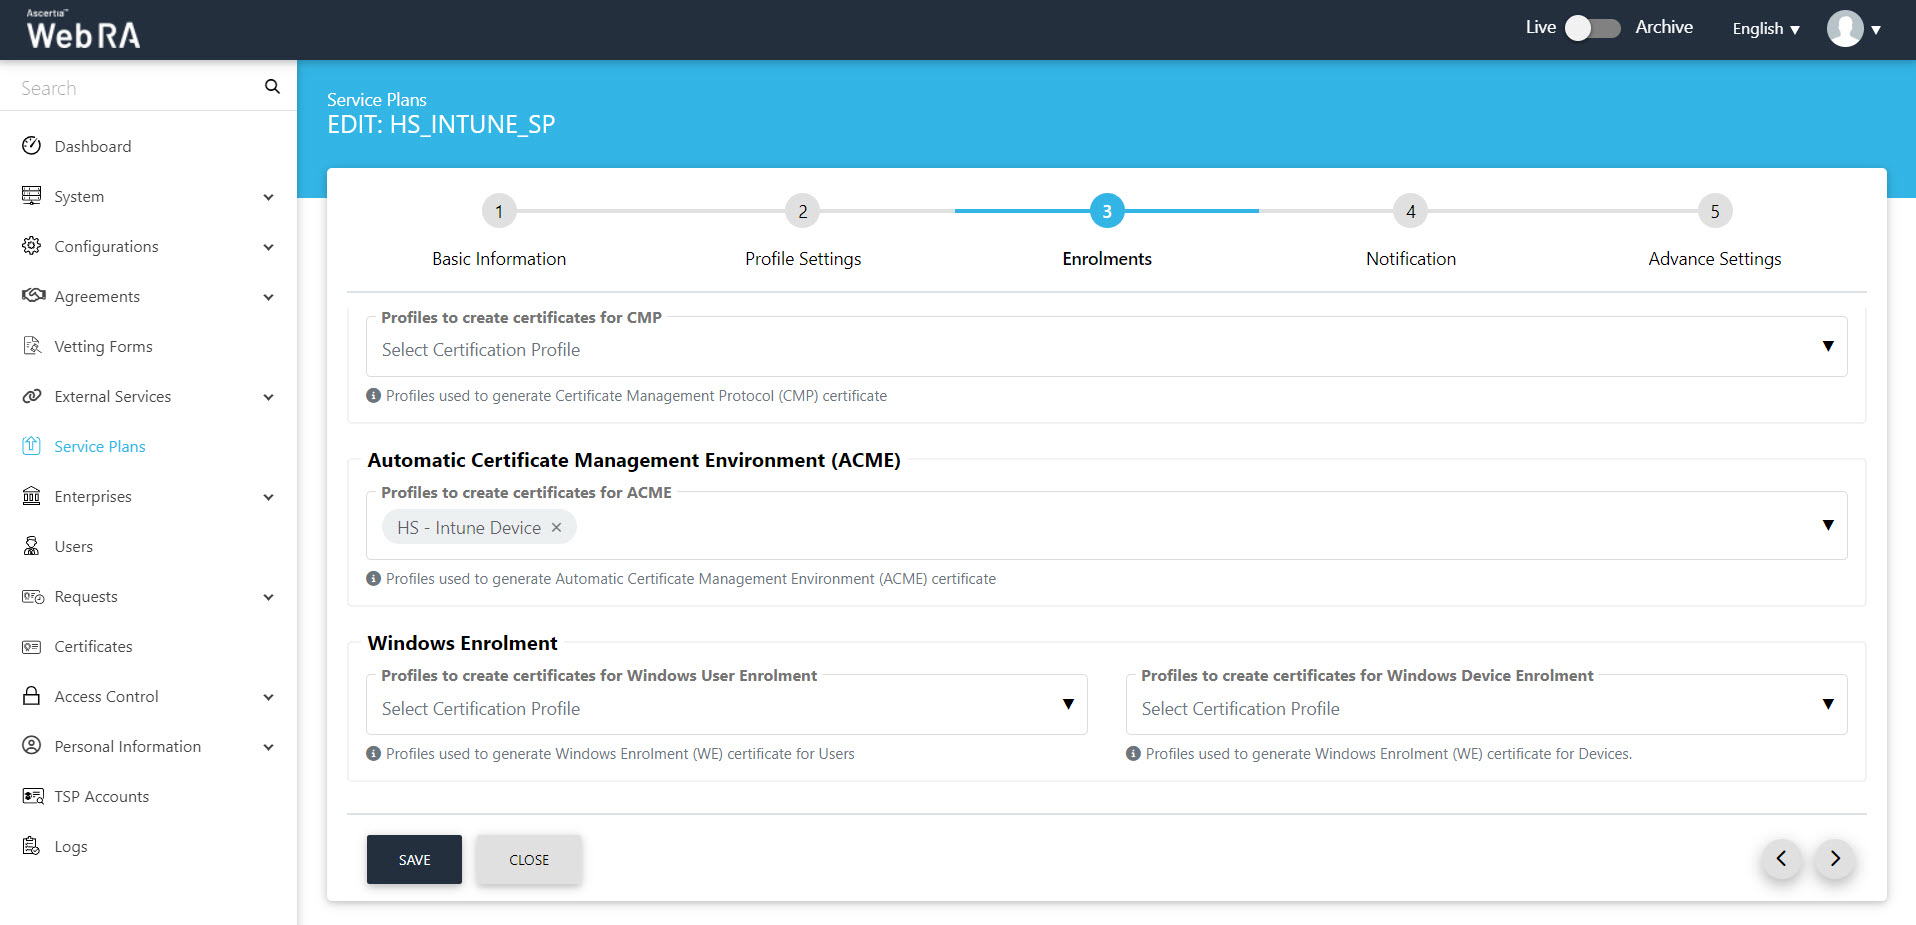
Task: Open Windows Device Enrolment profile dropdown
Action: point(1827,705)
